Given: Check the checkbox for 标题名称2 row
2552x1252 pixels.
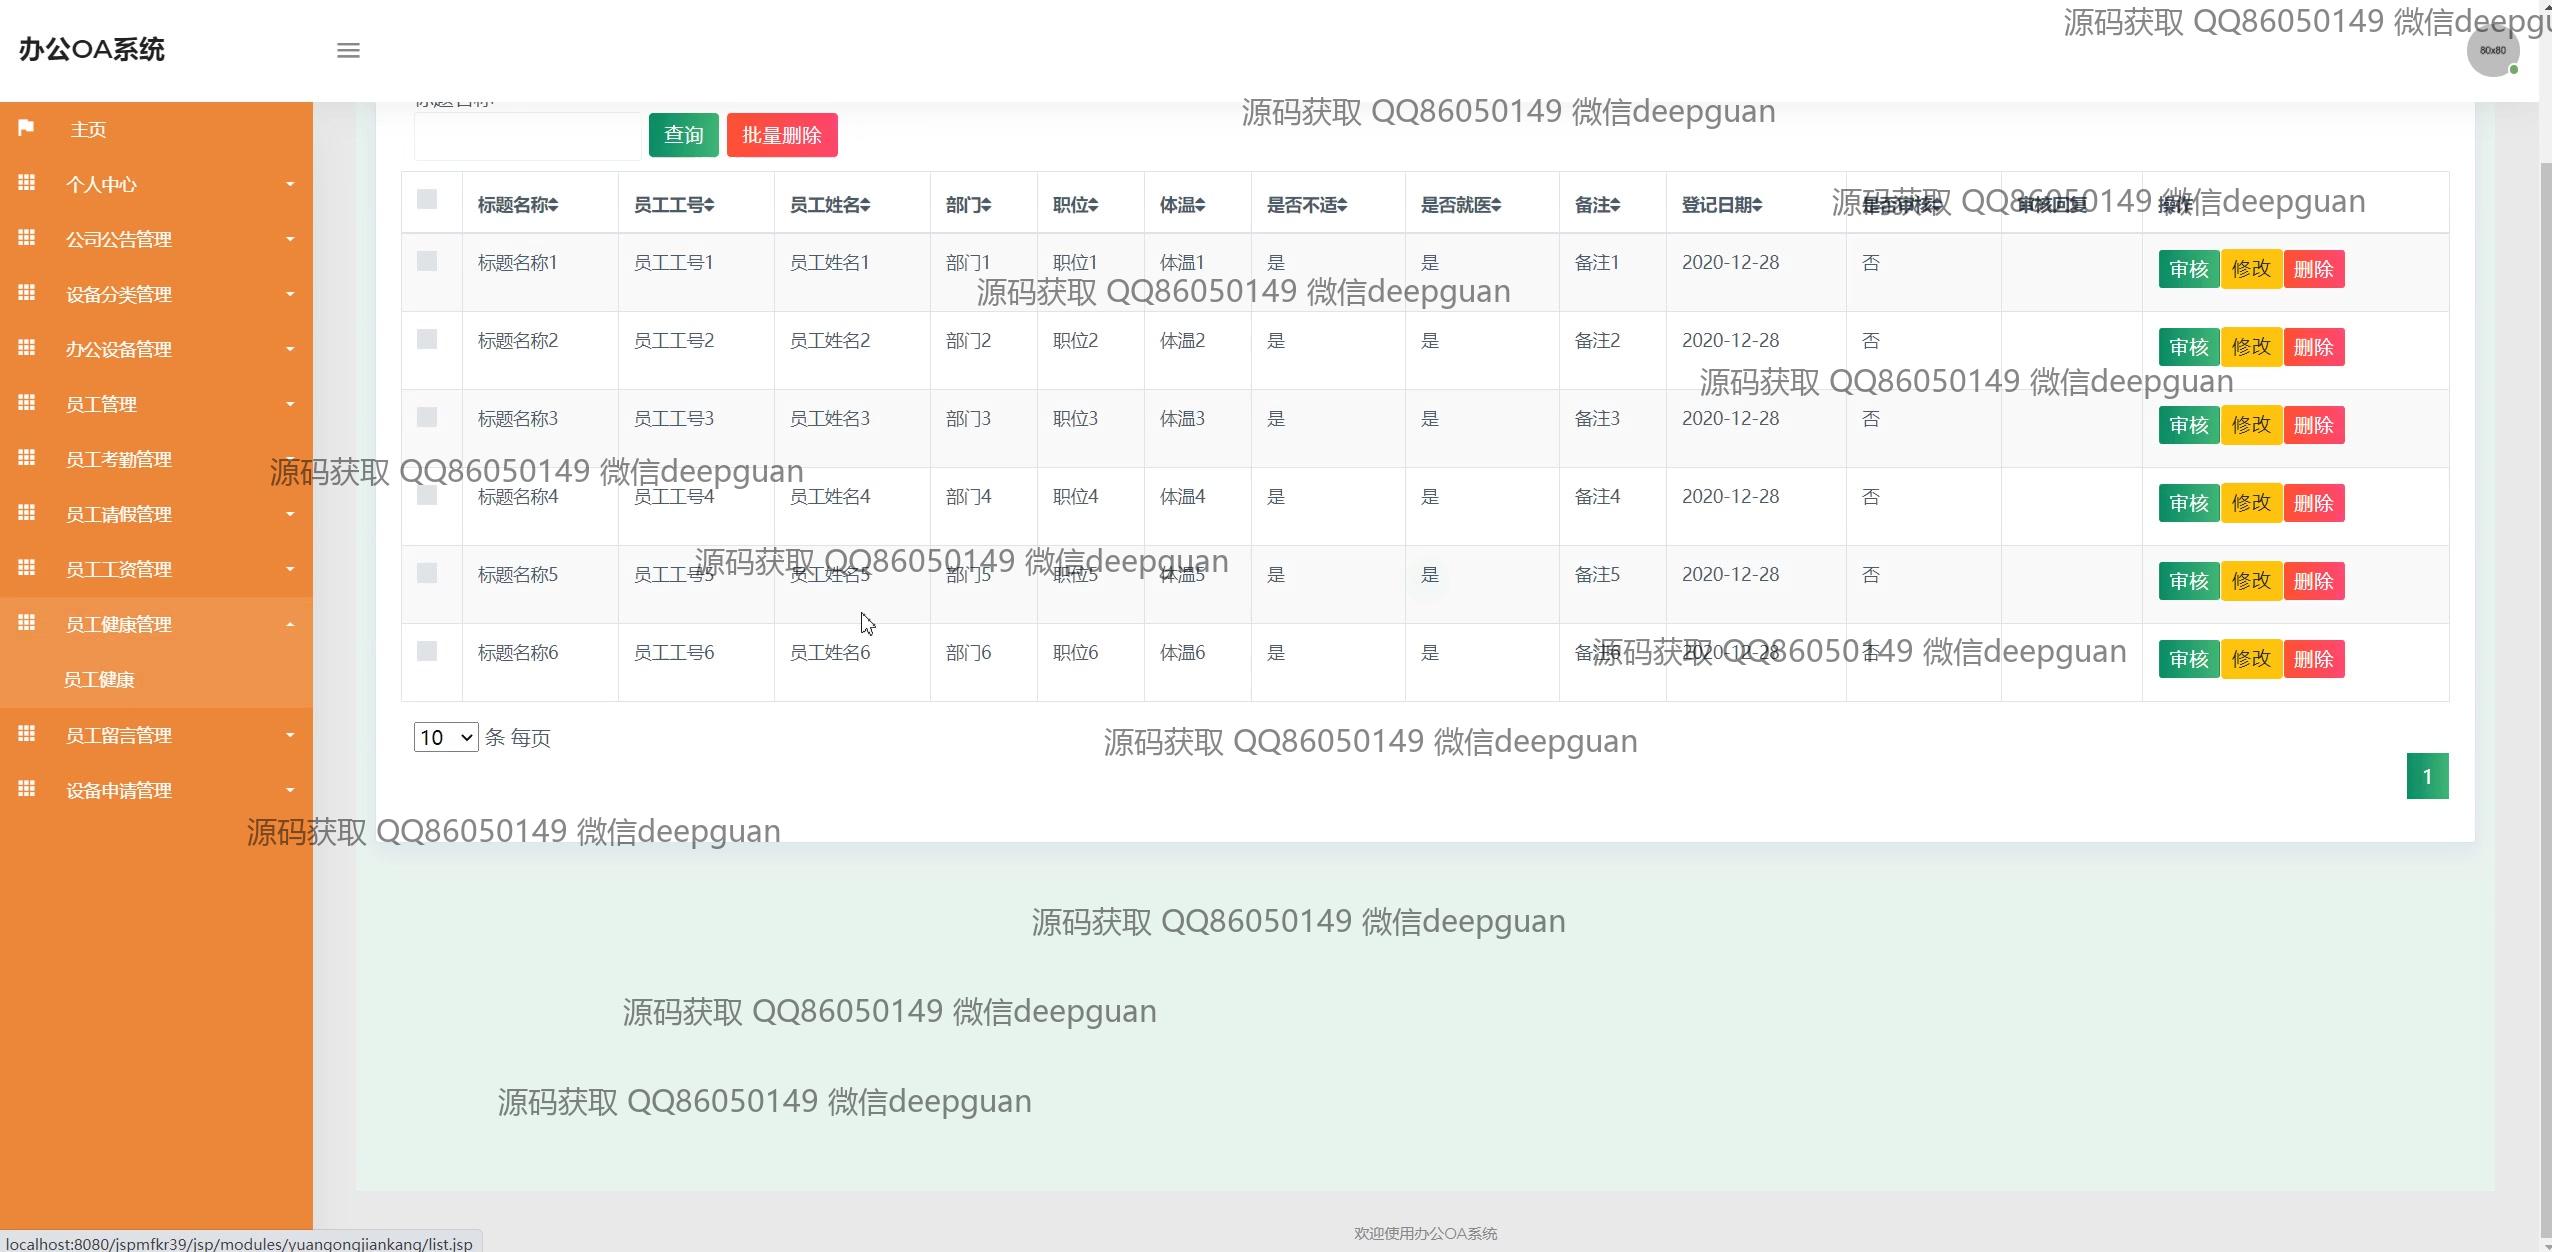Looking at the screenshot, I should tap(427, 339).
